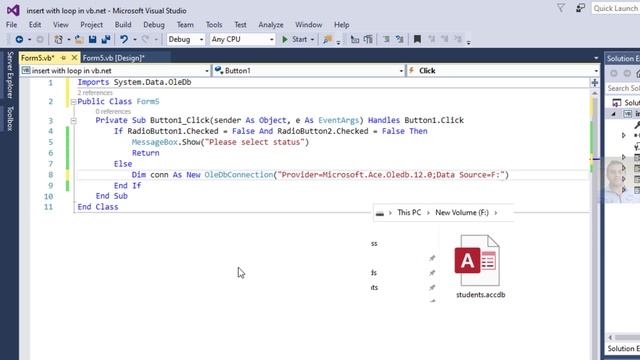Image resolution: width=640 pixels, height=360 pixels.
Task: Open the notifications filter funnel icon
Action: (561, 8)
